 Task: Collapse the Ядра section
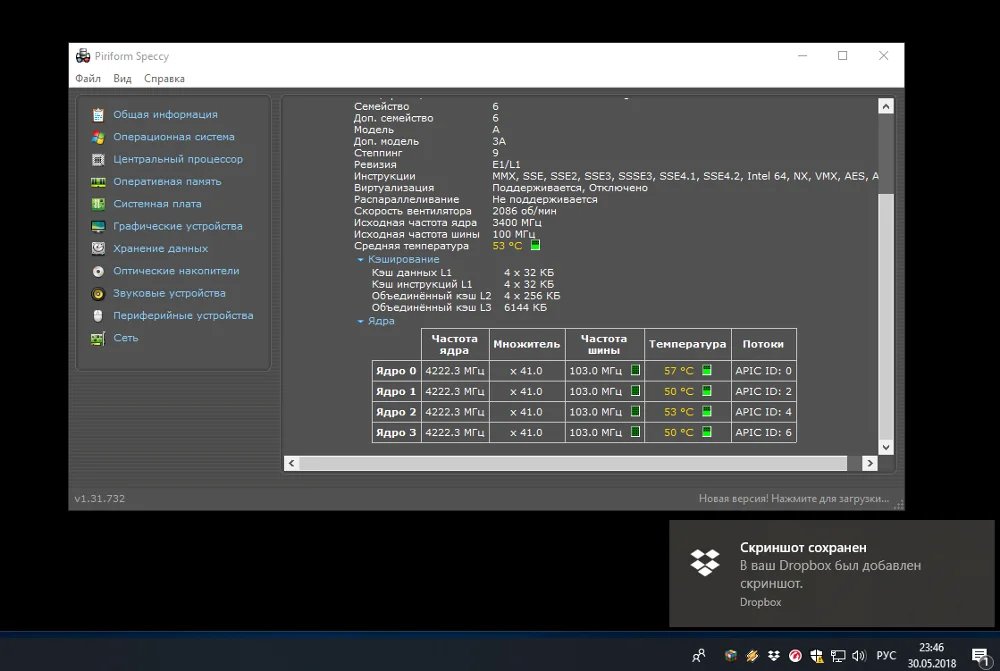click(x=361, y=322)
